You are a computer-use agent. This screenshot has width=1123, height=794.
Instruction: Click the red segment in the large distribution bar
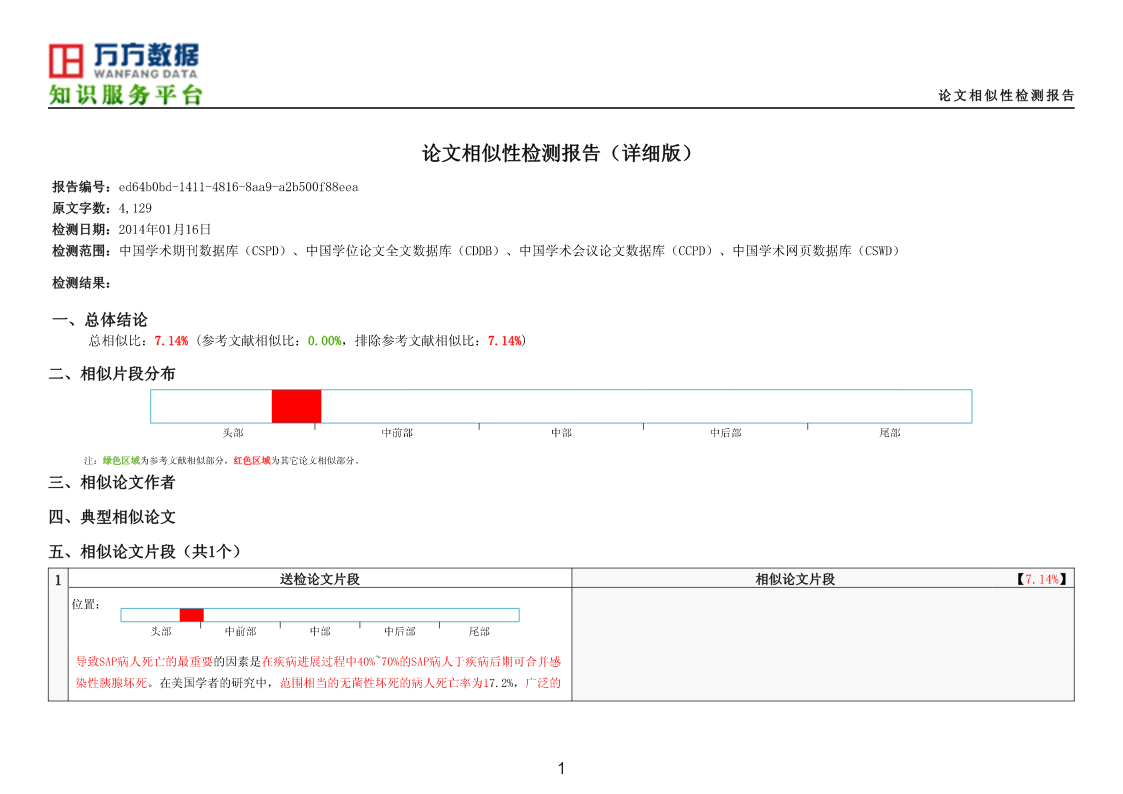pos(297,407)
